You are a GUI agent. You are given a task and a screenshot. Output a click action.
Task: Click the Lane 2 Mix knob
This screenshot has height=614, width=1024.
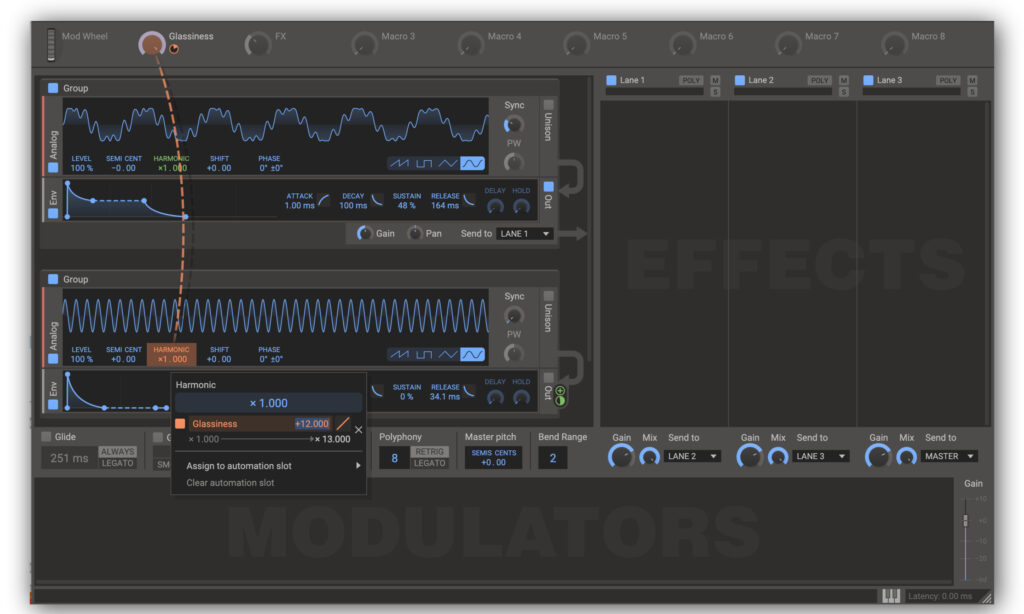(x=777, y=457)
